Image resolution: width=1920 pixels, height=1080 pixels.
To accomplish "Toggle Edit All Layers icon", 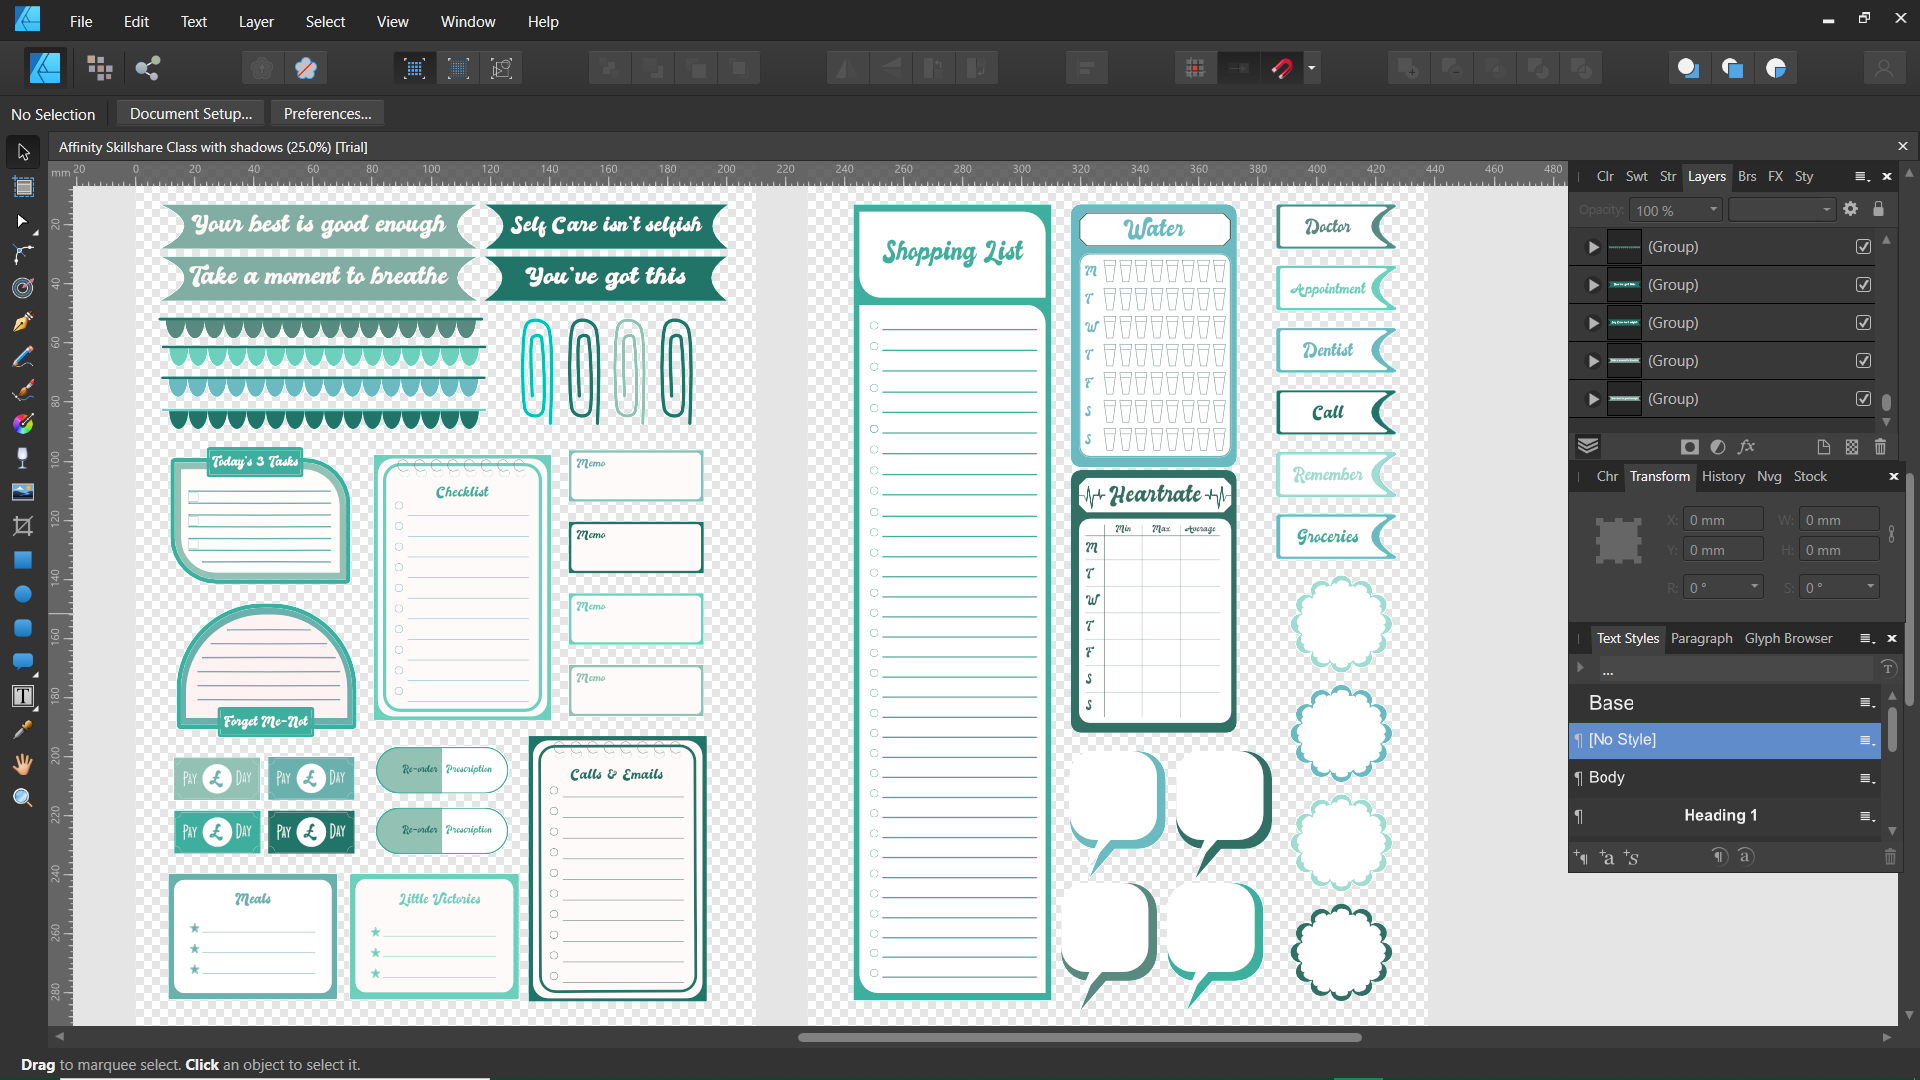I will [1588, 446].
